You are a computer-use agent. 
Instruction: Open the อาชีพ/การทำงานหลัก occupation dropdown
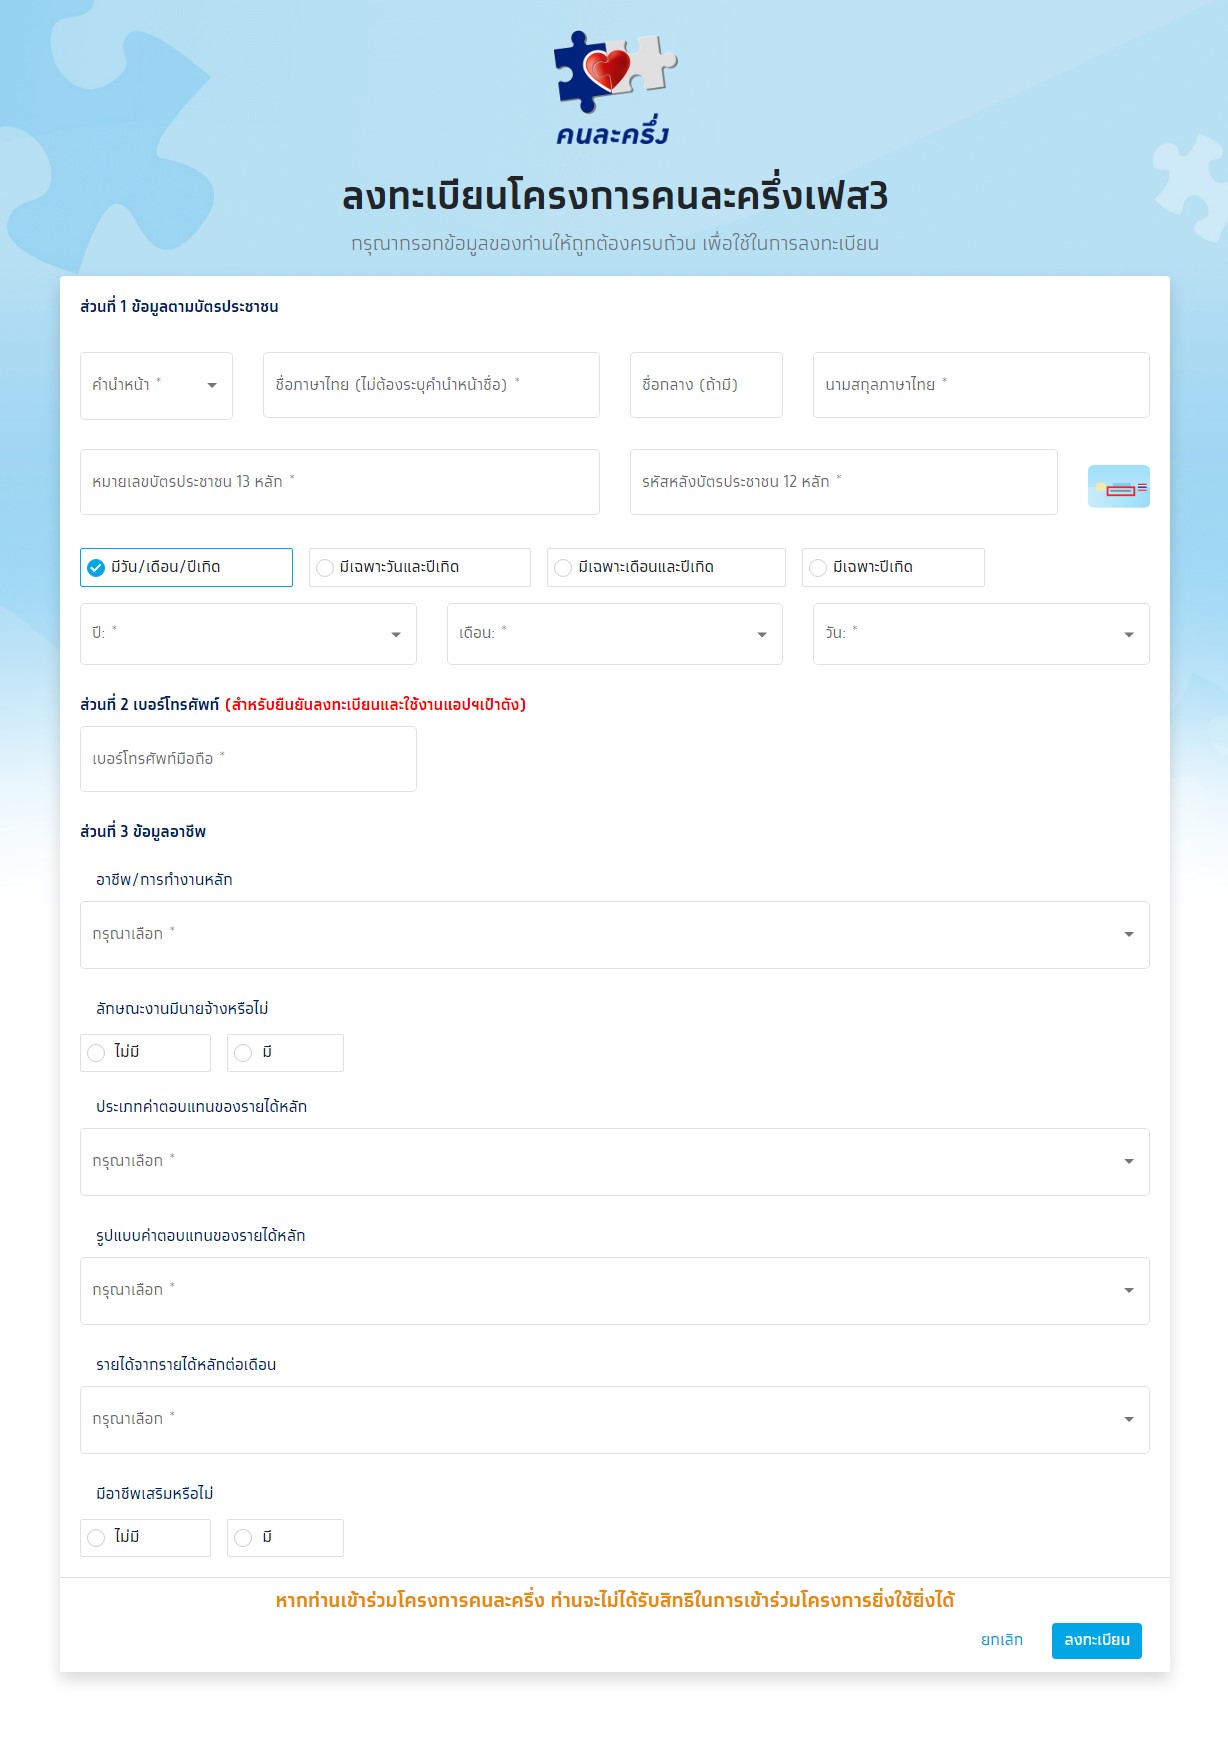[614, 935]
